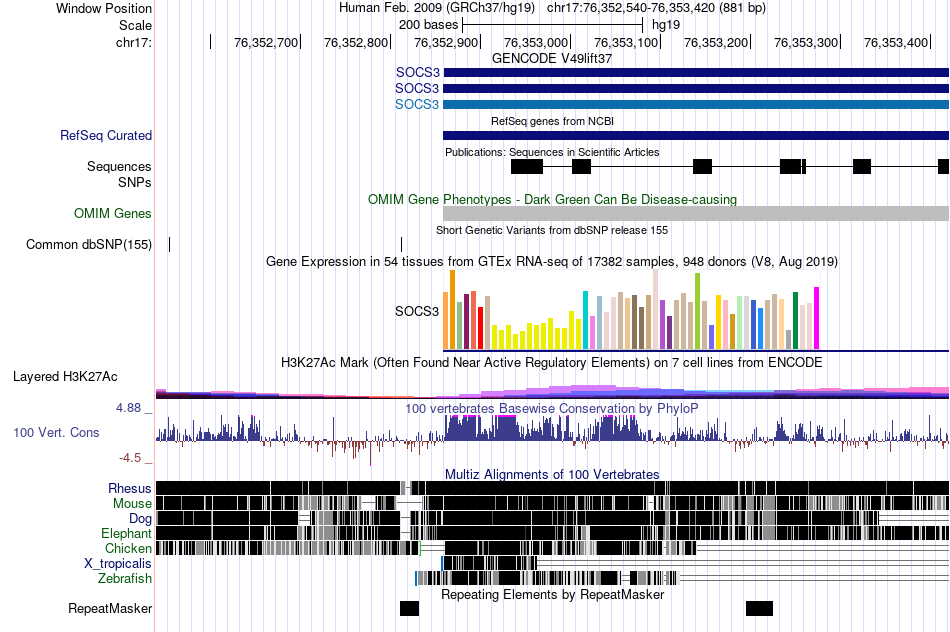This screenshot has height=632, width=950.
Task: Select the Dog alignment row label
Action: pyautogui.click(x=140, y=519)
